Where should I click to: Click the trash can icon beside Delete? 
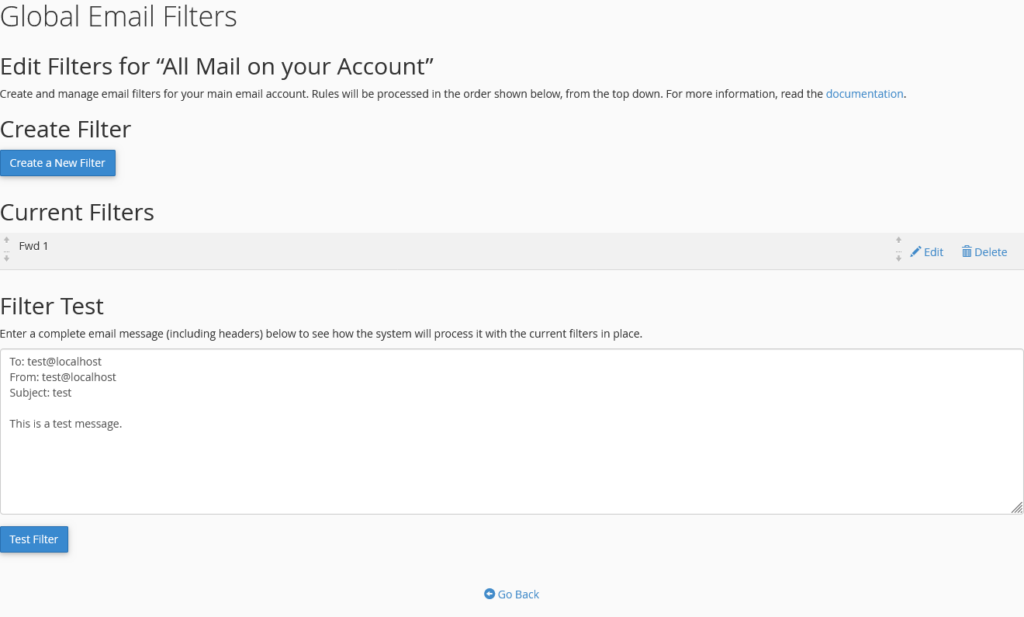pyautogui.click(x=967, y=252)
